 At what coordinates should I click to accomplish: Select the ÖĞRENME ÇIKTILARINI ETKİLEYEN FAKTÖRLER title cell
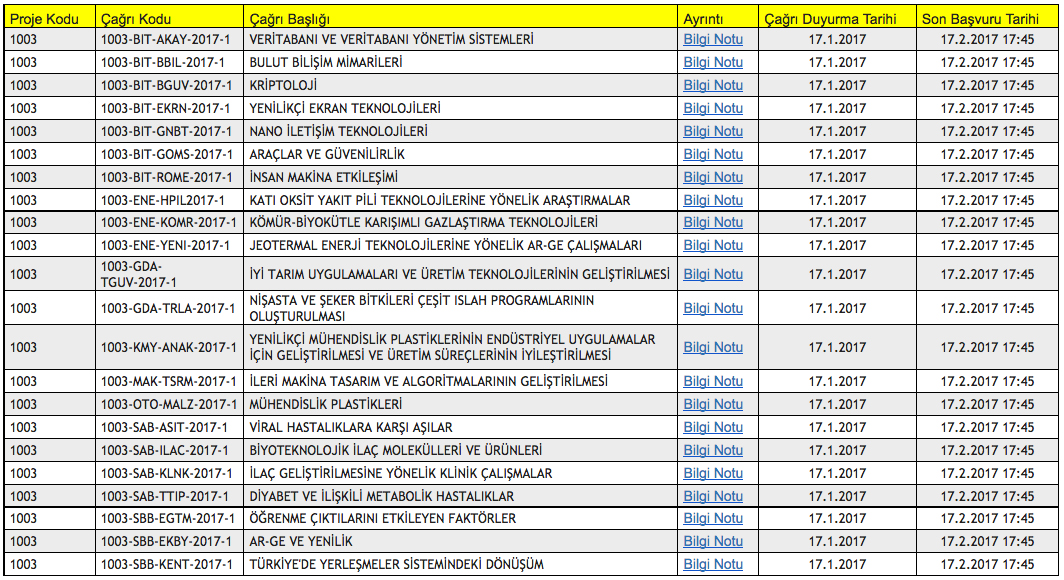coord(383,518)
